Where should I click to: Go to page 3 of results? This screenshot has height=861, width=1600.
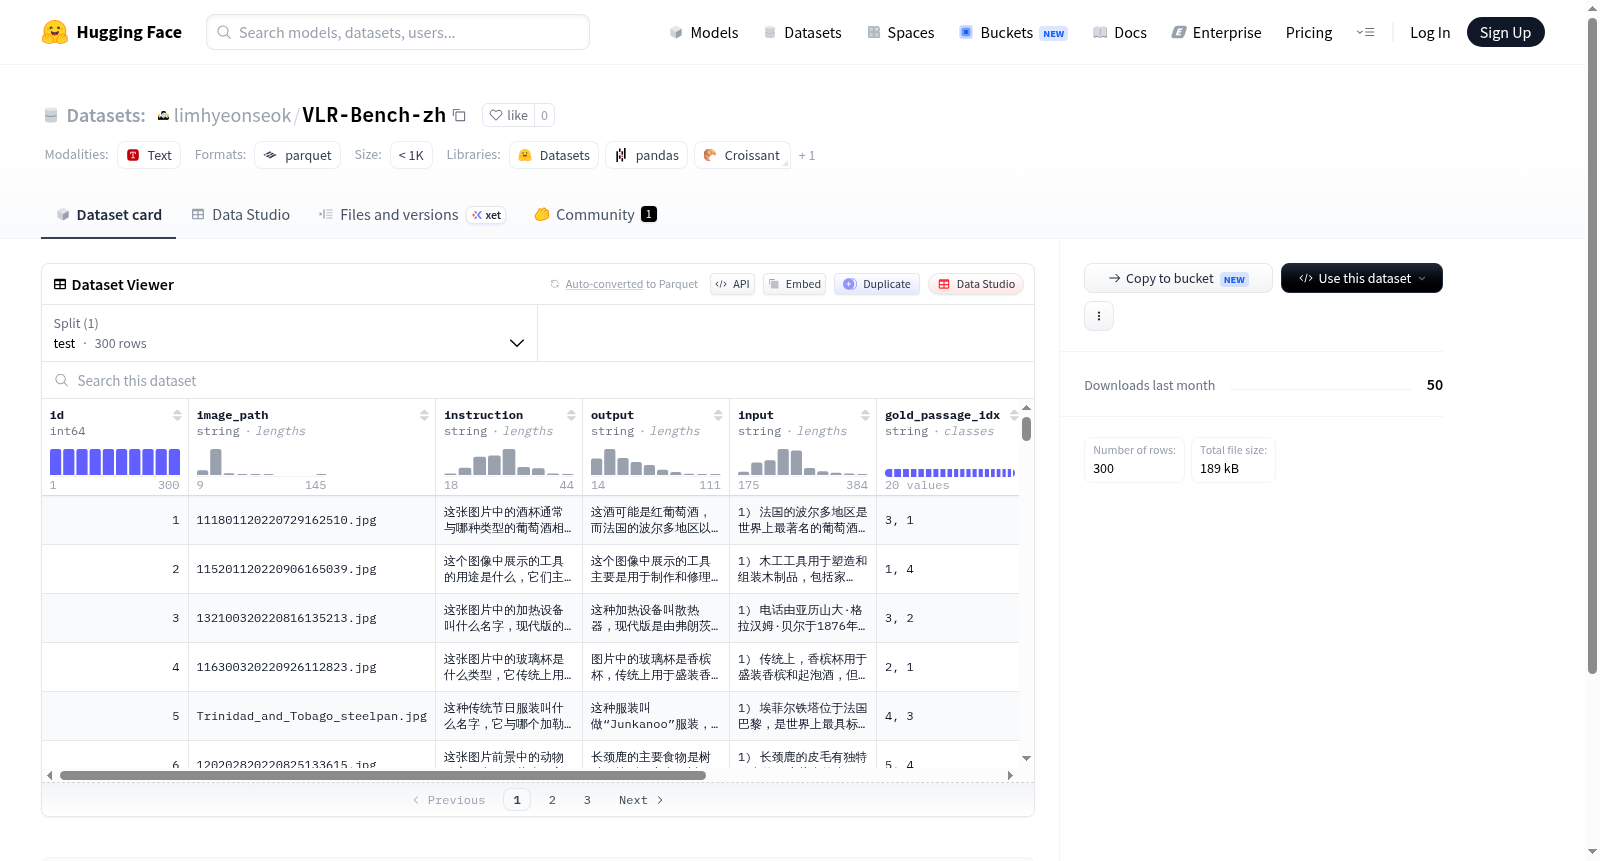587,800
